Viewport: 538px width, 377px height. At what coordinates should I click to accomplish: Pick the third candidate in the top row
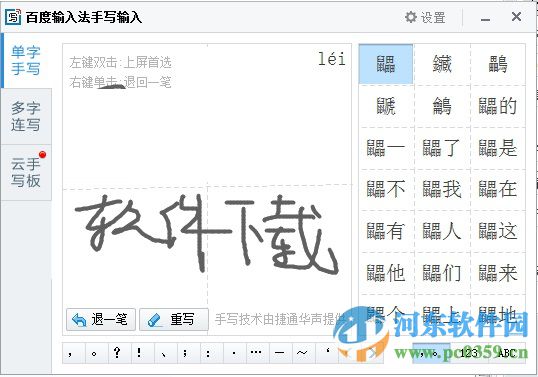pyautogui.click(x=498, y=64)
